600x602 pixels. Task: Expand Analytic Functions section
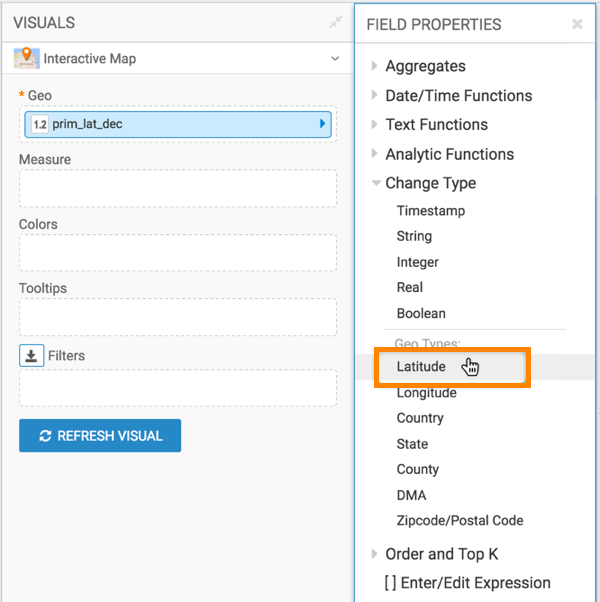click(x=449, y=154)
